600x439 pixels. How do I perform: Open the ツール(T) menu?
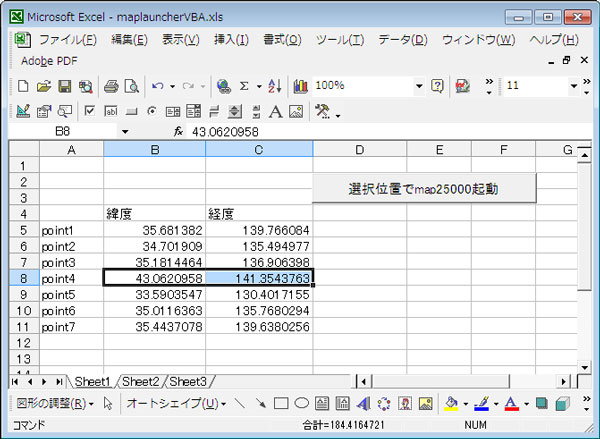(340, 39)
